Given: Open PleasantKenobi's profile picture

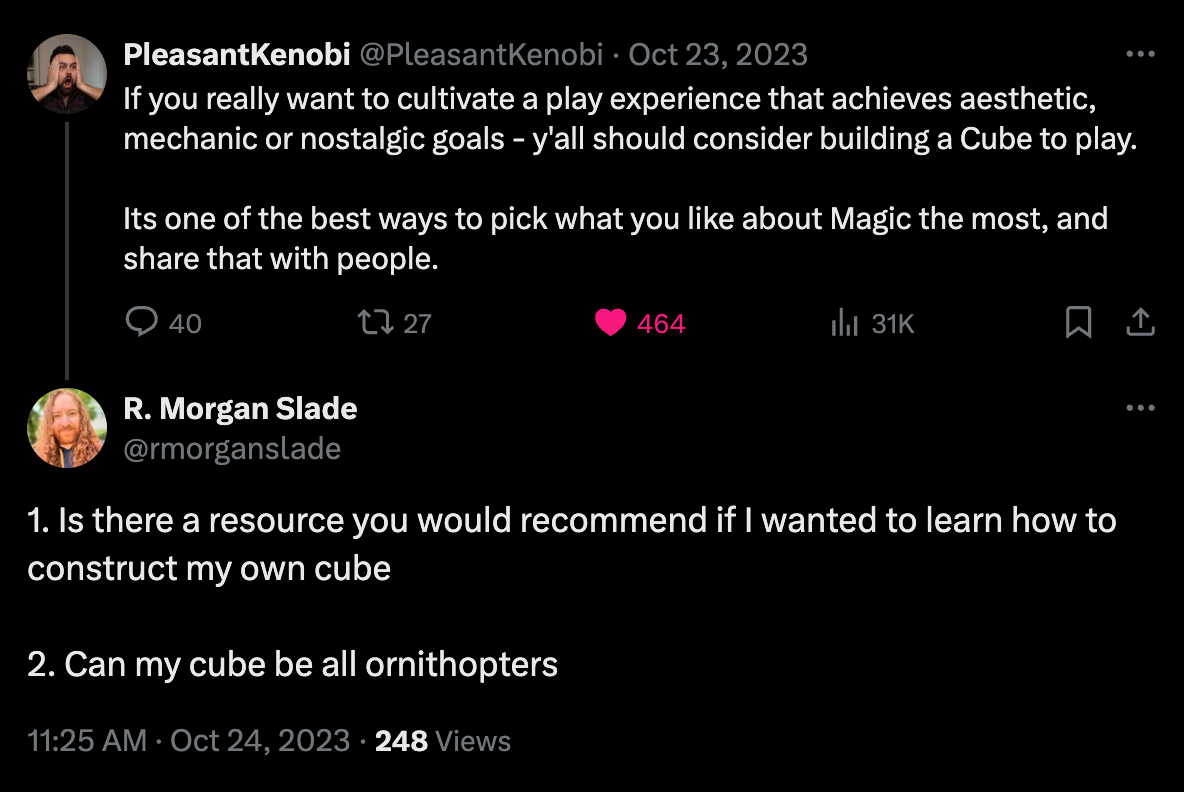Looking at the screenshot, I should 67,74.
